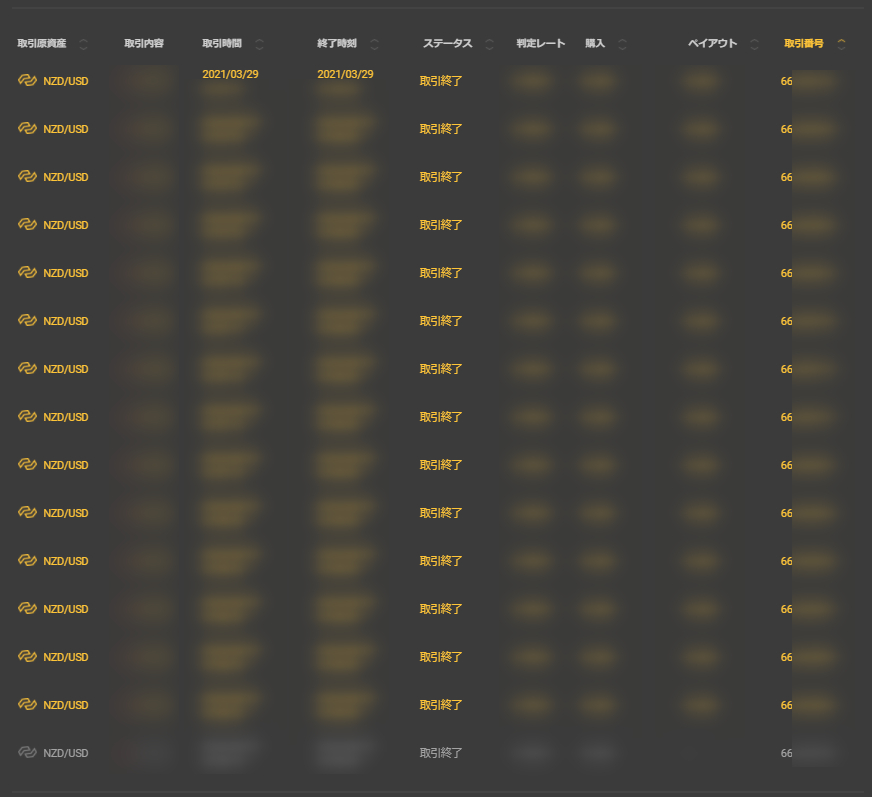The image size is (872, 797).
Task: Click the 判定レート column header
Action: click(x=541, y=43)
